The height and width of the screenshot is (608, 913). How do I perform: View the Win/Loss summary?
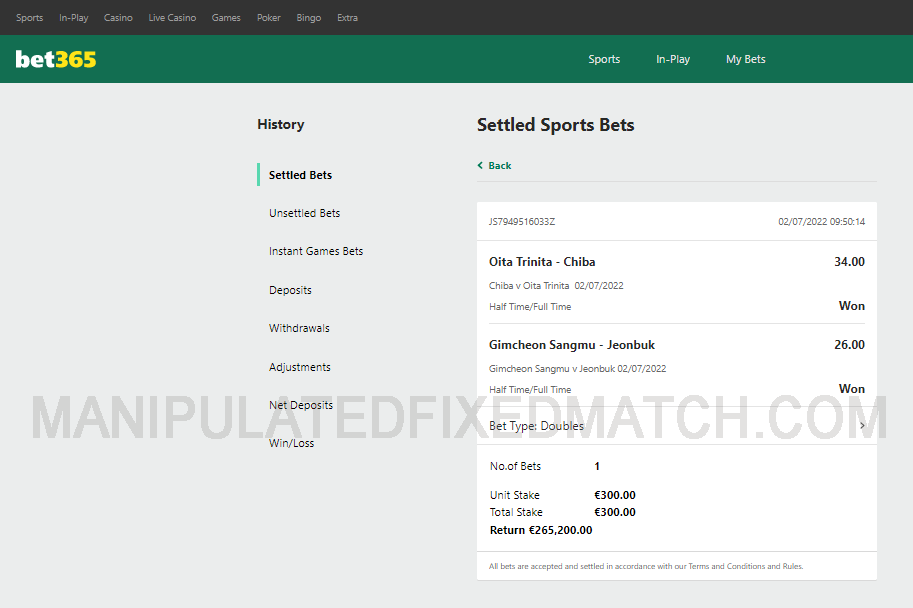[291, 443]
